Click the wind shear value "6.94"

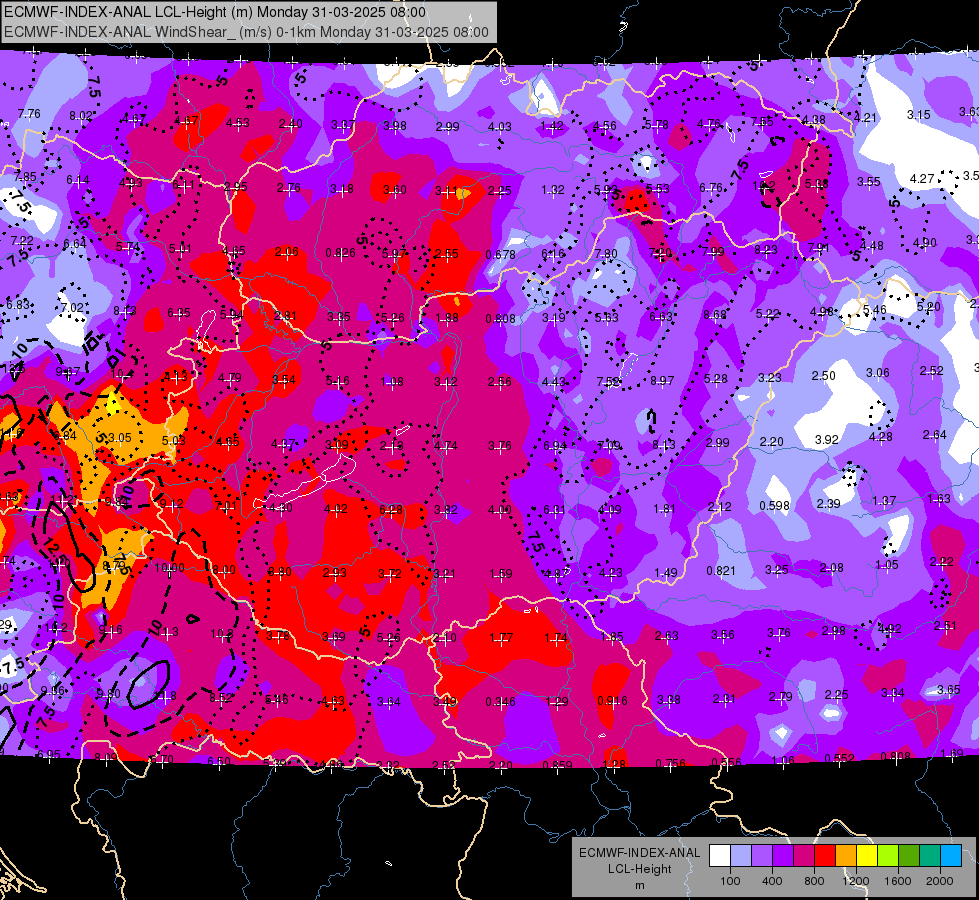pyautogui.click(x=555, y=445)
